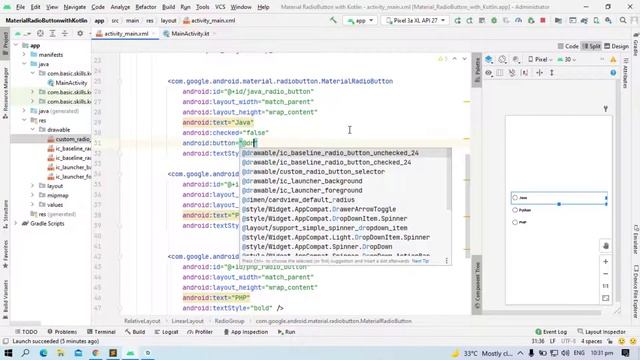Open the Pixel device dropdown in preview
This screenshot has width=640, height=360.
pos(540,60)
